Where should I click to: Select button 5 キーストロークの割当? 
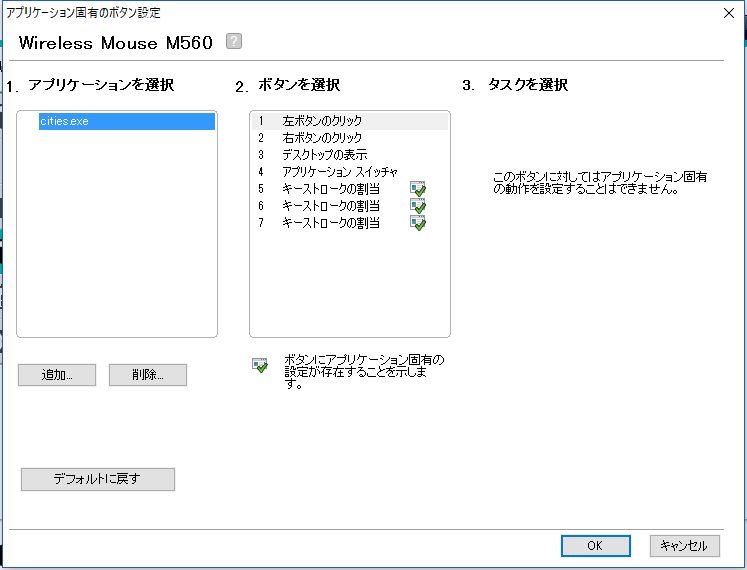click(350, 189)
